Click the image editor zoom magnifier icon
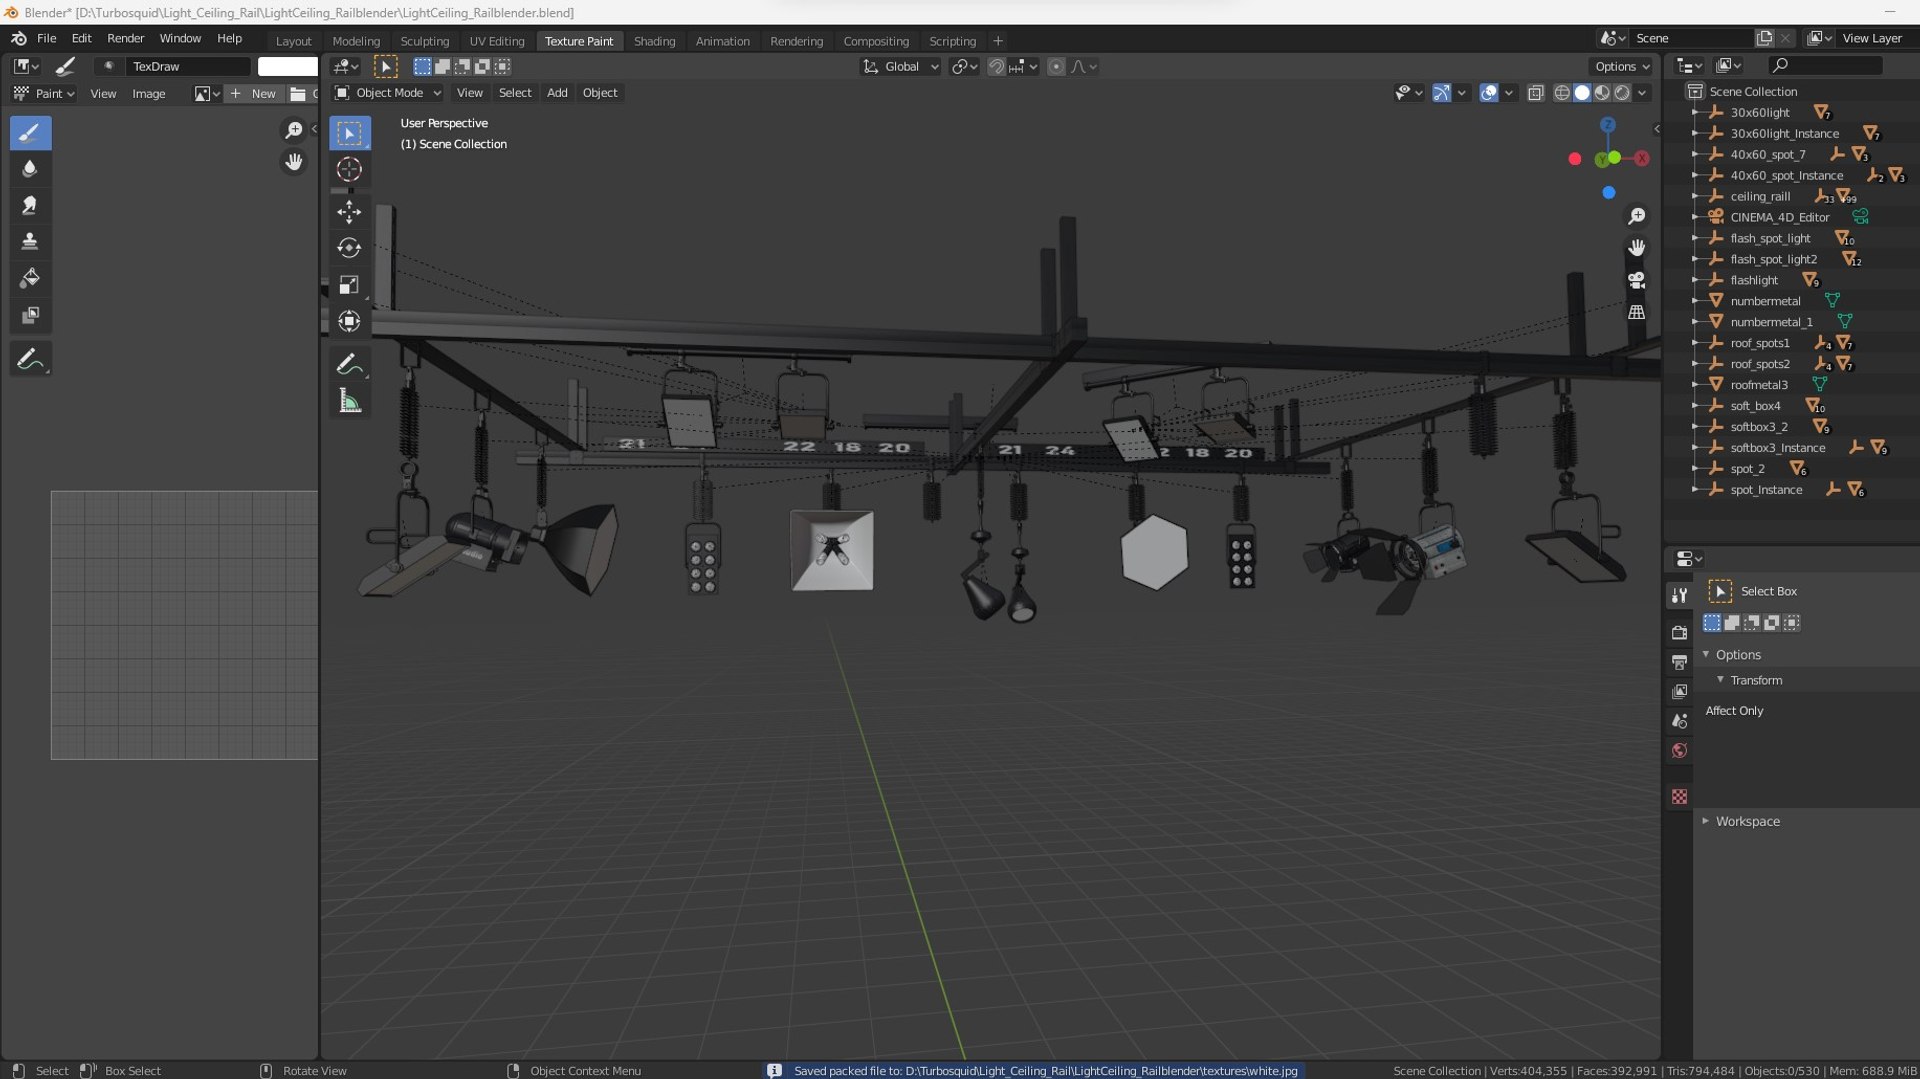1920x1079 pixels. pyautogui.click(x=293, y=130)
